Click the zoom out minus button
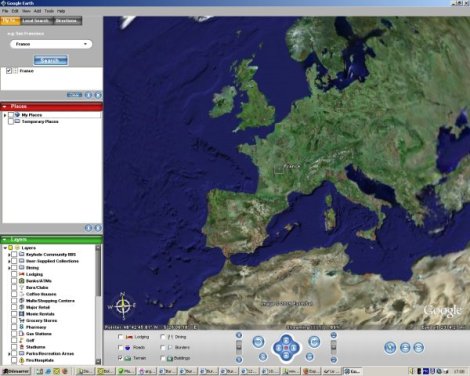470x376 pixels. (x=239, y=360)
